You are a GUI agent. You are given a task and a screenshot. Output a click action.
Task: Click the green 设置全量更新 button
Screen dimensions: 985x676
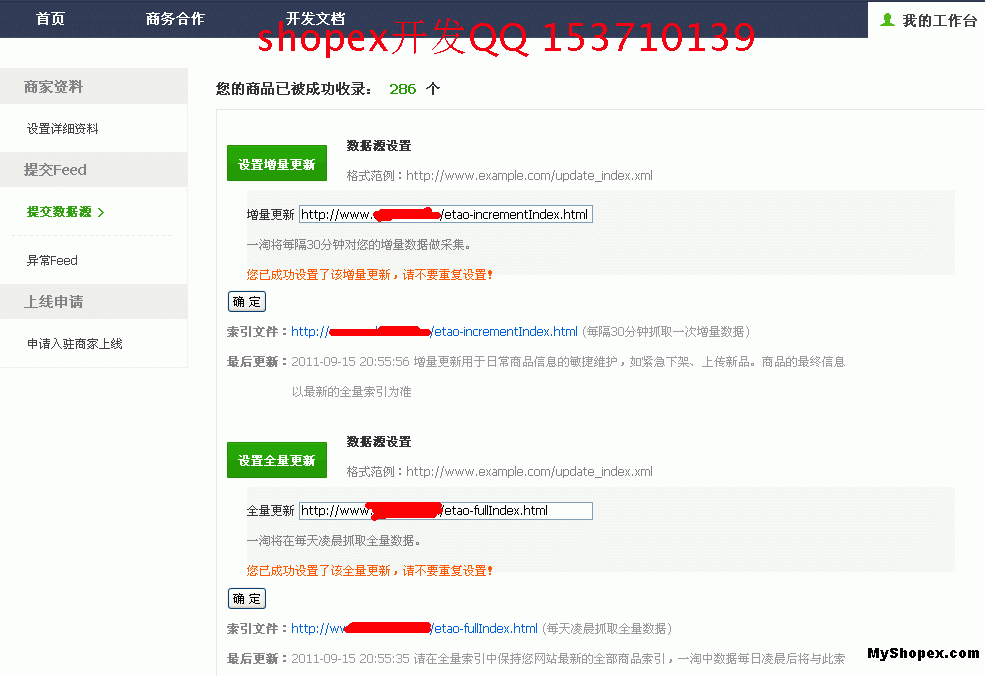(277, 460)
